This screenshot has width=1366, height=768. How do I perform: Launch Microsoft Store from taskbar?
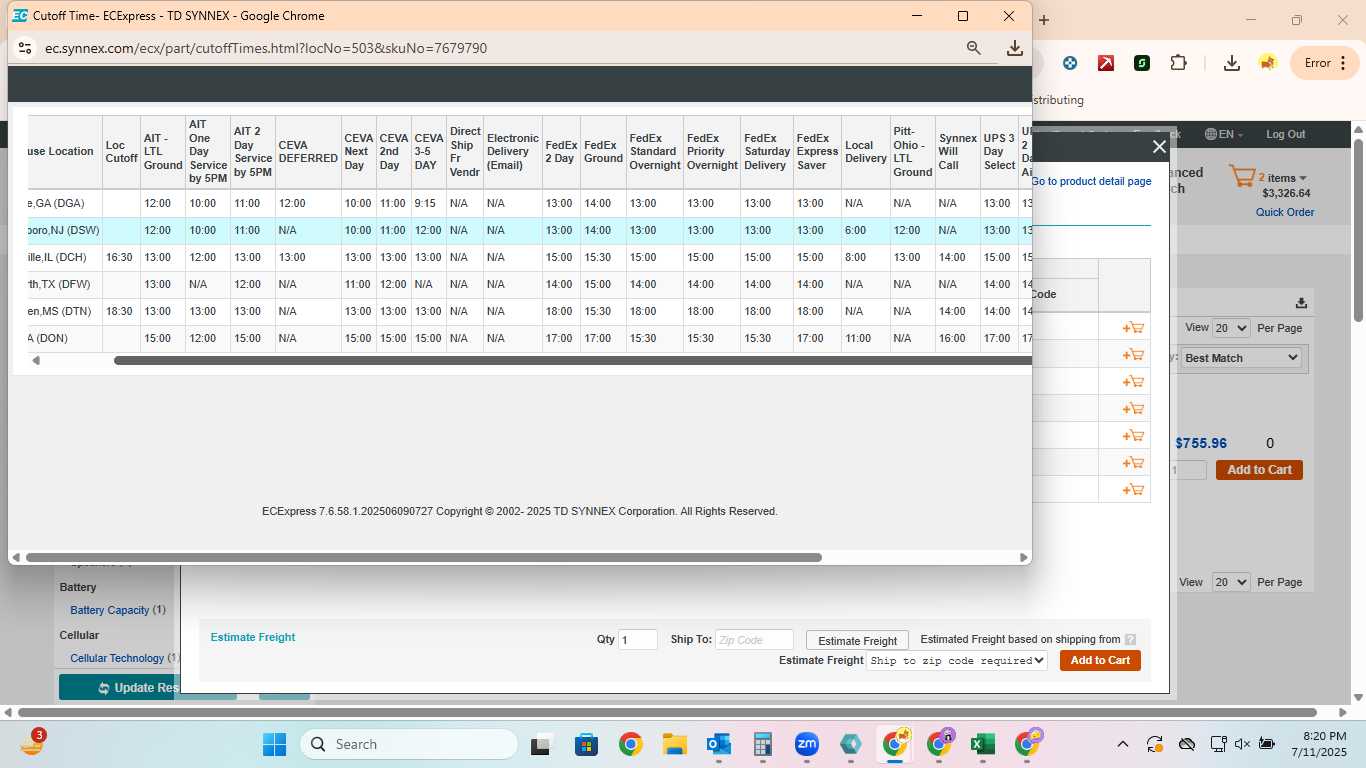coord(586,744)
